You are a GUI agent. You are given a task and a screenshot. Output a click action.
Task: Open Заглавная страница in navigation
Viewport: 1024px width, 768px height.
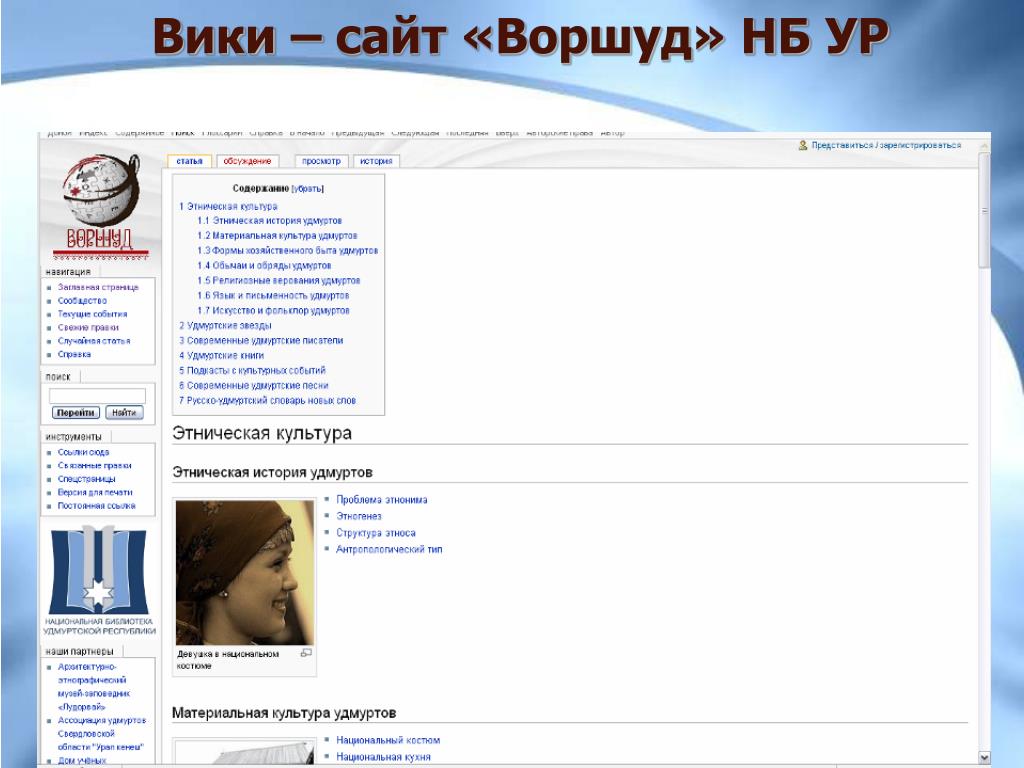[98, 287]
